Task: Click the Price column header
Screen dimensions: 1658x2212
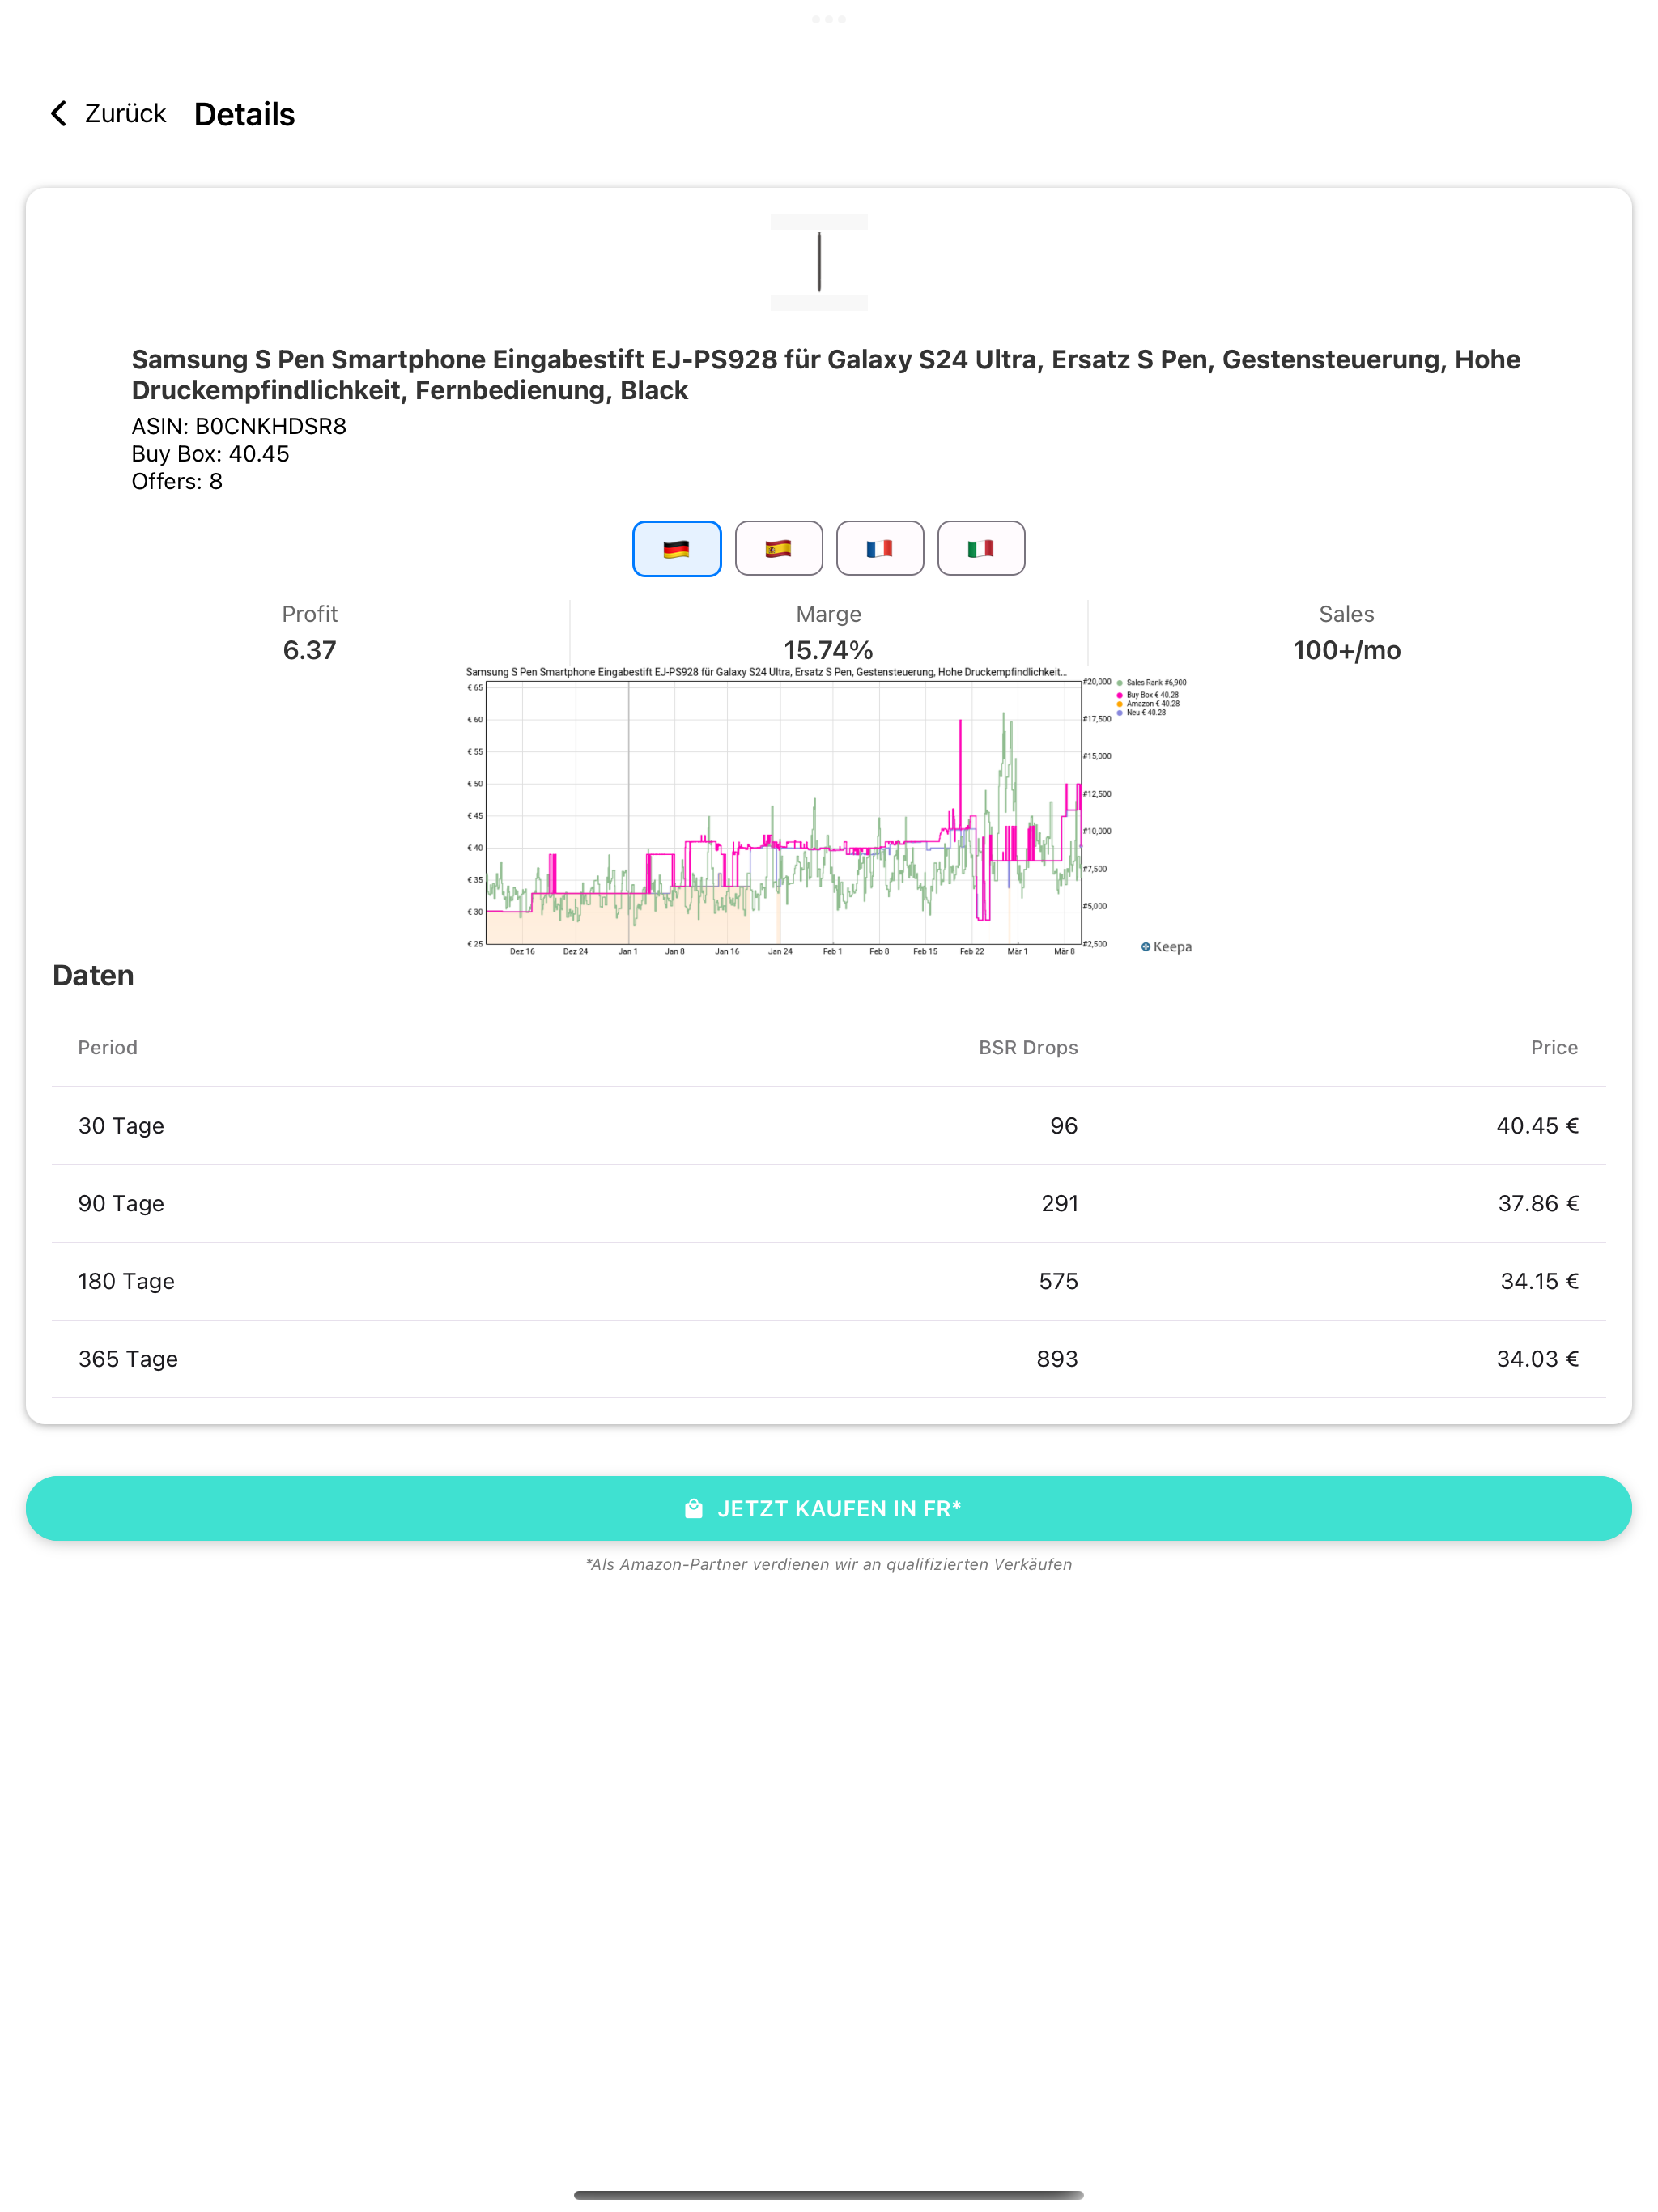Action: point(1554,1047)
